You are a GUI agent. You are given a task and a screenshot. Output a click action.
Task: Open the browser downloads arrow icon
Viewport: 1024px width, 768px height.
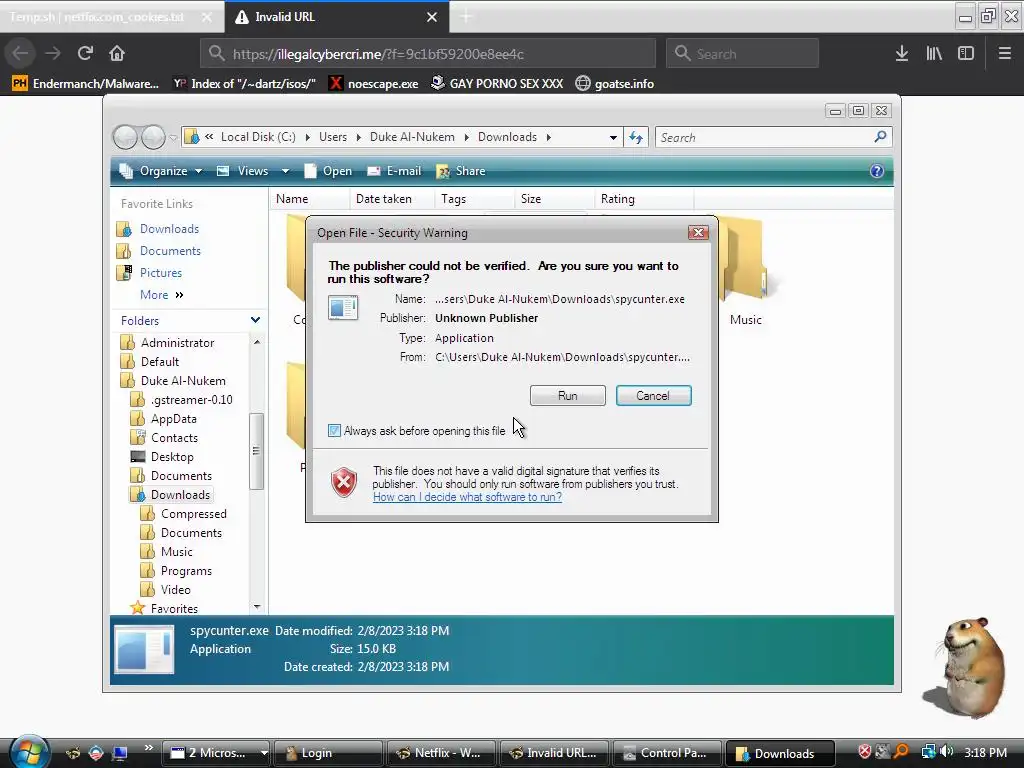pos(902,53)
